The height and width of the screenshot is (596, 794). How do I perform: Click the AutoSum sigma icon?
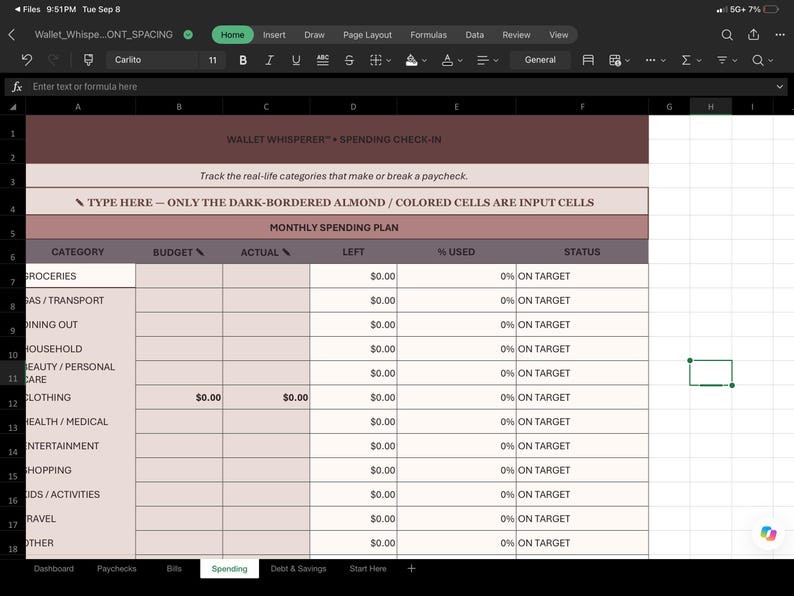(x=686, y=60)
